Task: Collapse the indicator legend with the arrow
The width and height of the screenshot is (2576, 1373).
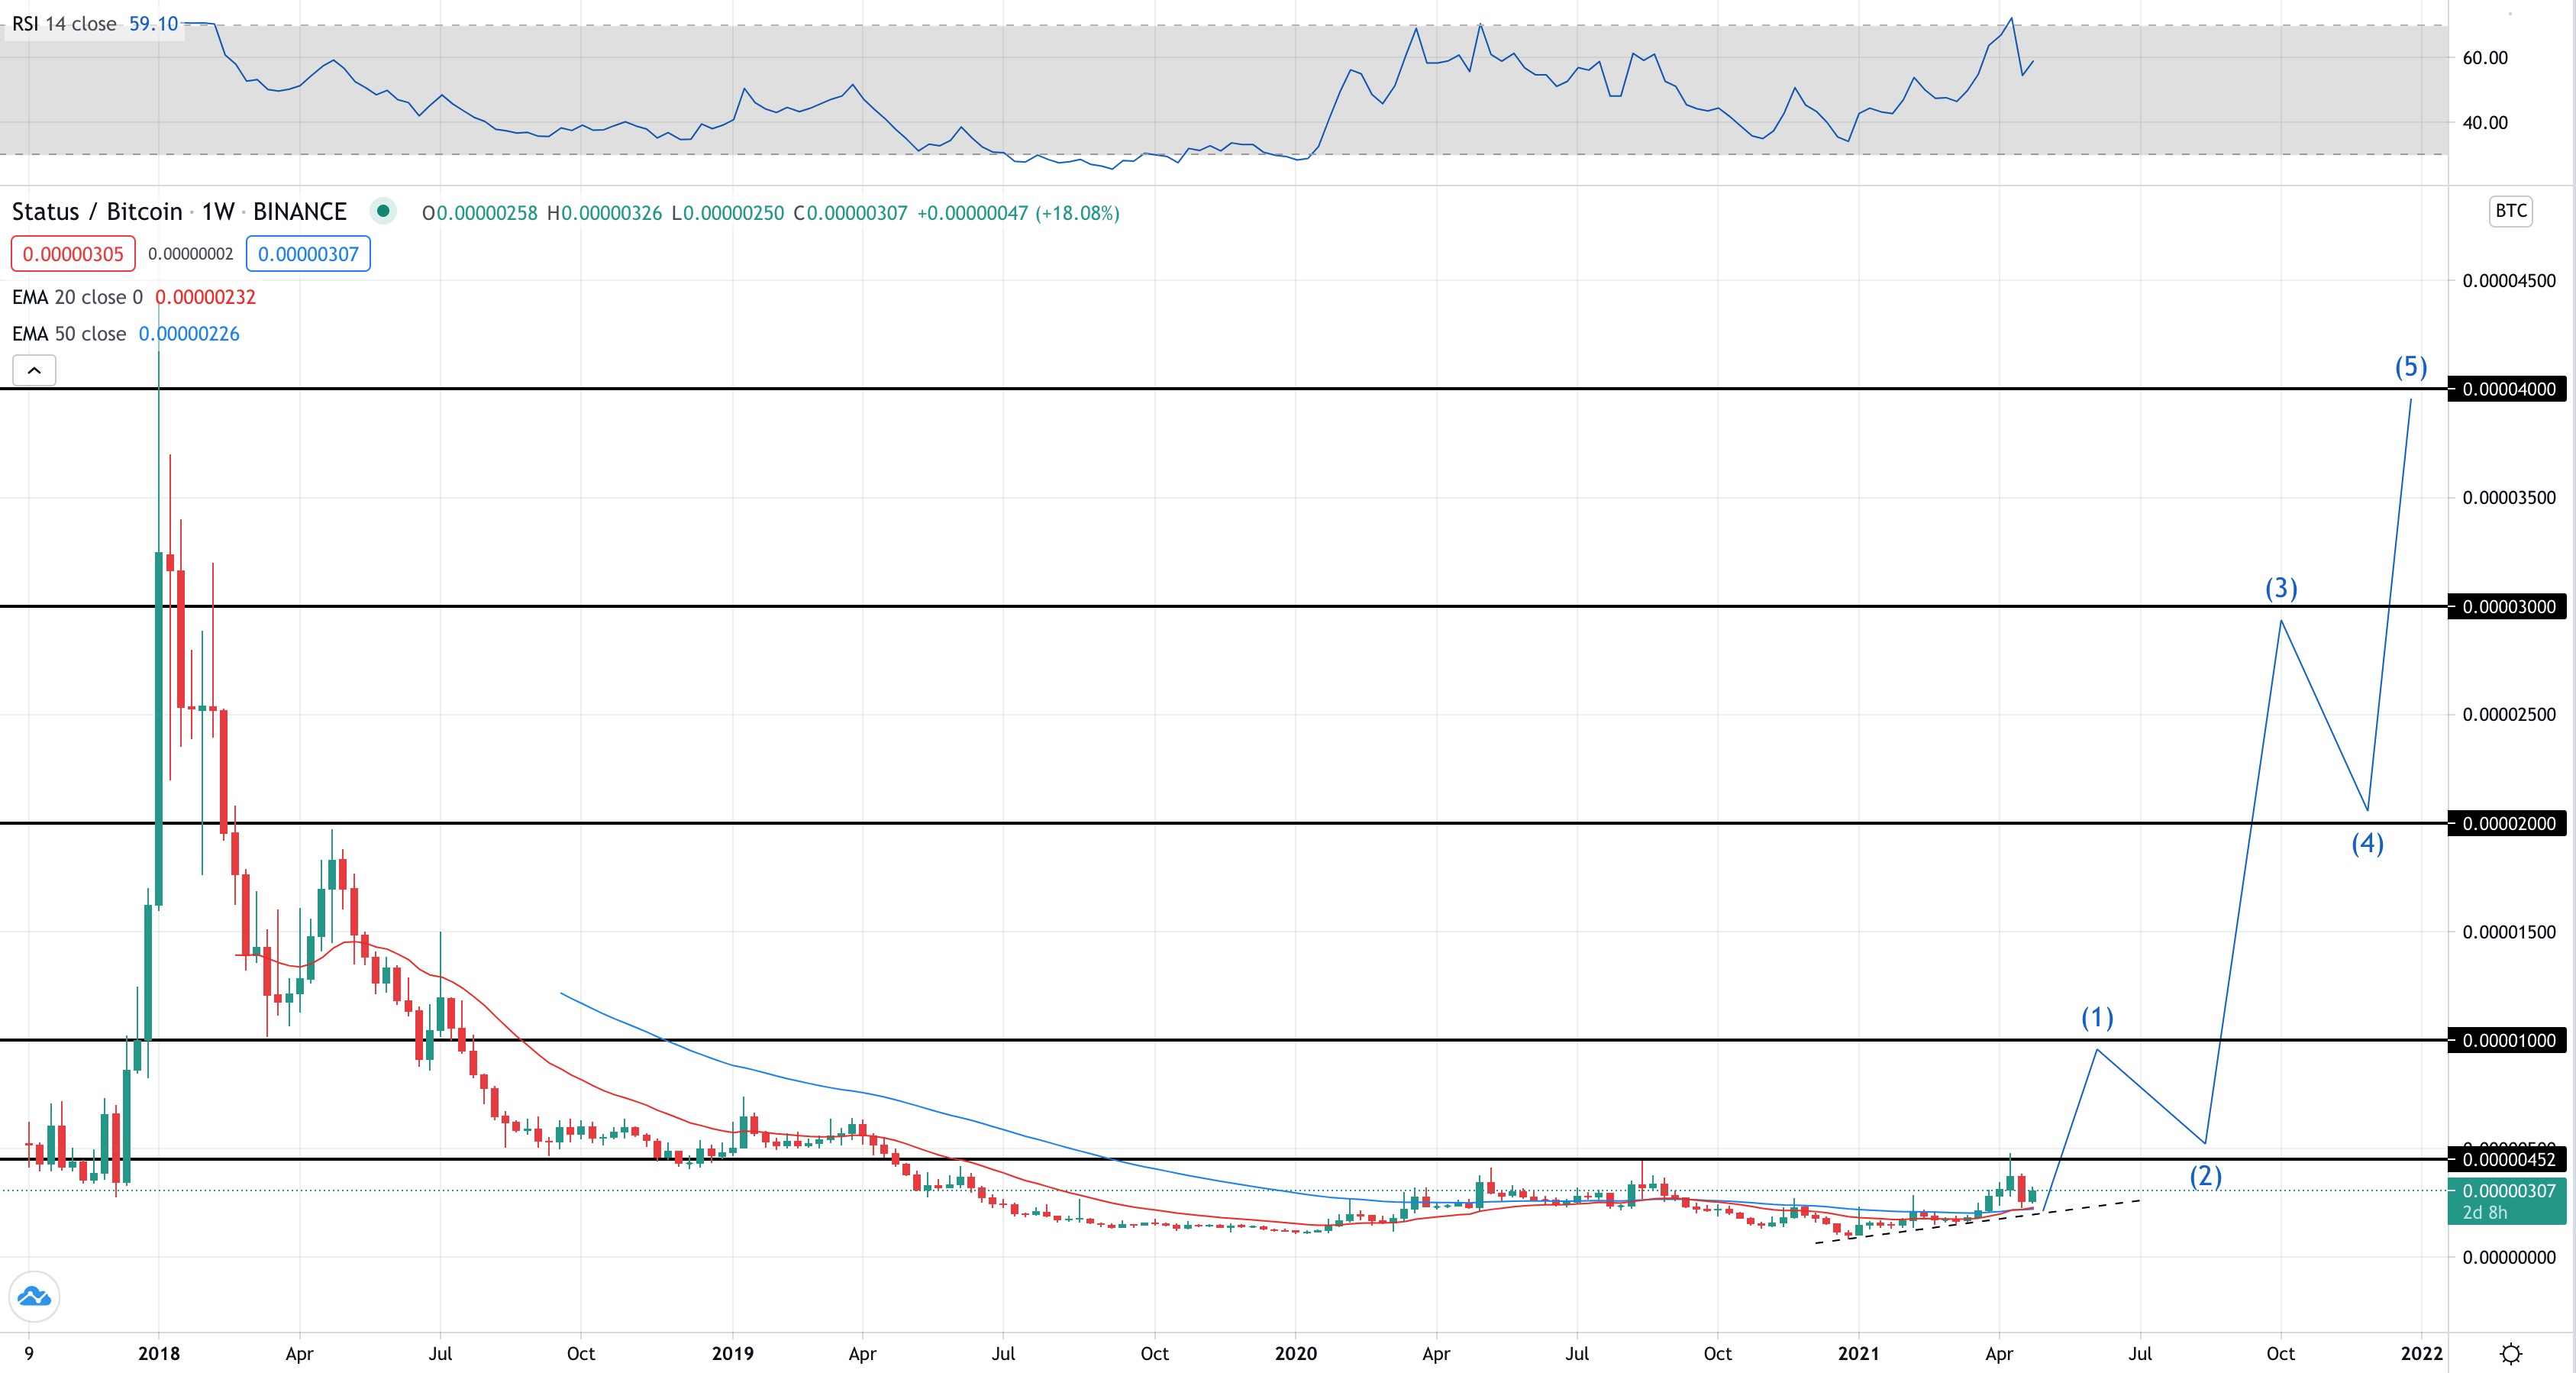Action: point(34,370)
